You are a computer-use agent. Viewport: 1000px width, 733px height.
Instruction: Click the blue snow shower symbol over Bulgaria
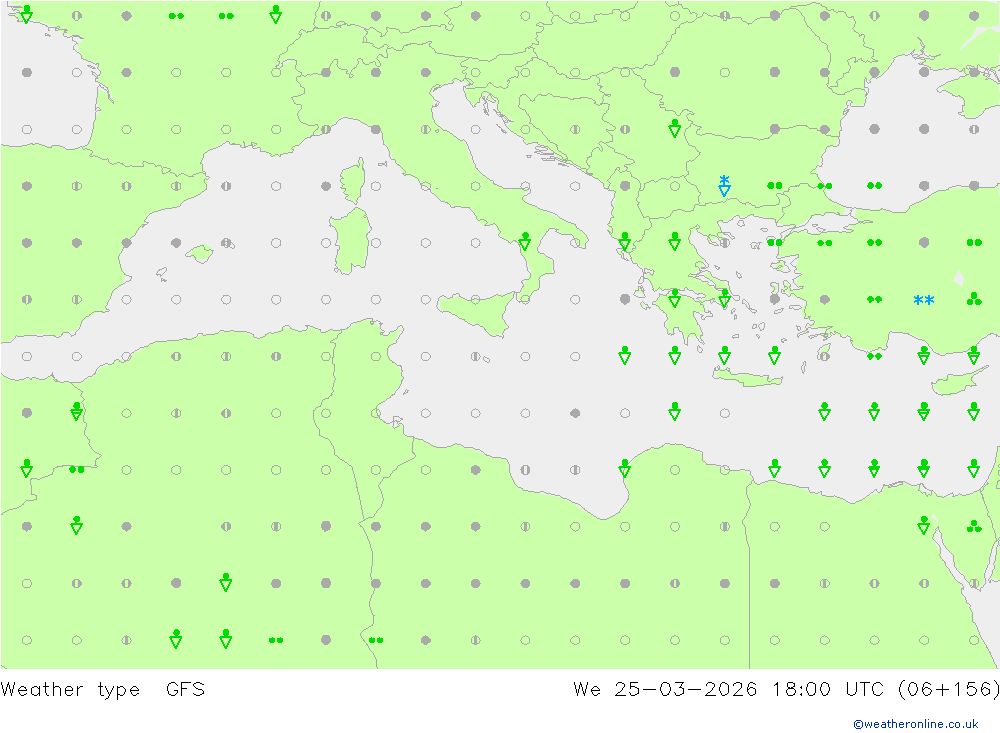(724, 186)
